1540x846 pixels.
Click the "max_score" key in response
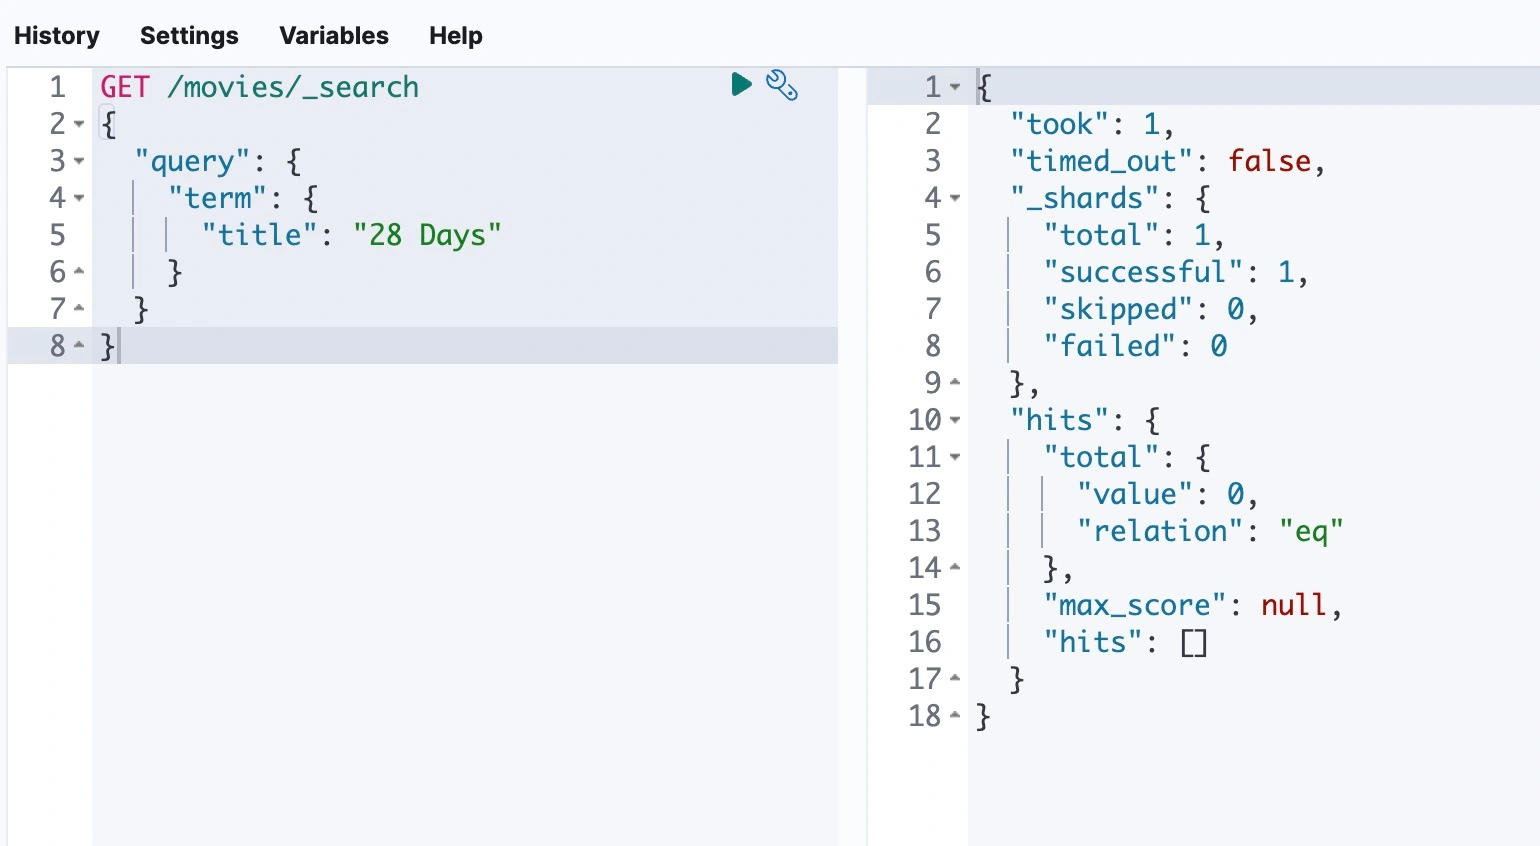coord(1134,606)
